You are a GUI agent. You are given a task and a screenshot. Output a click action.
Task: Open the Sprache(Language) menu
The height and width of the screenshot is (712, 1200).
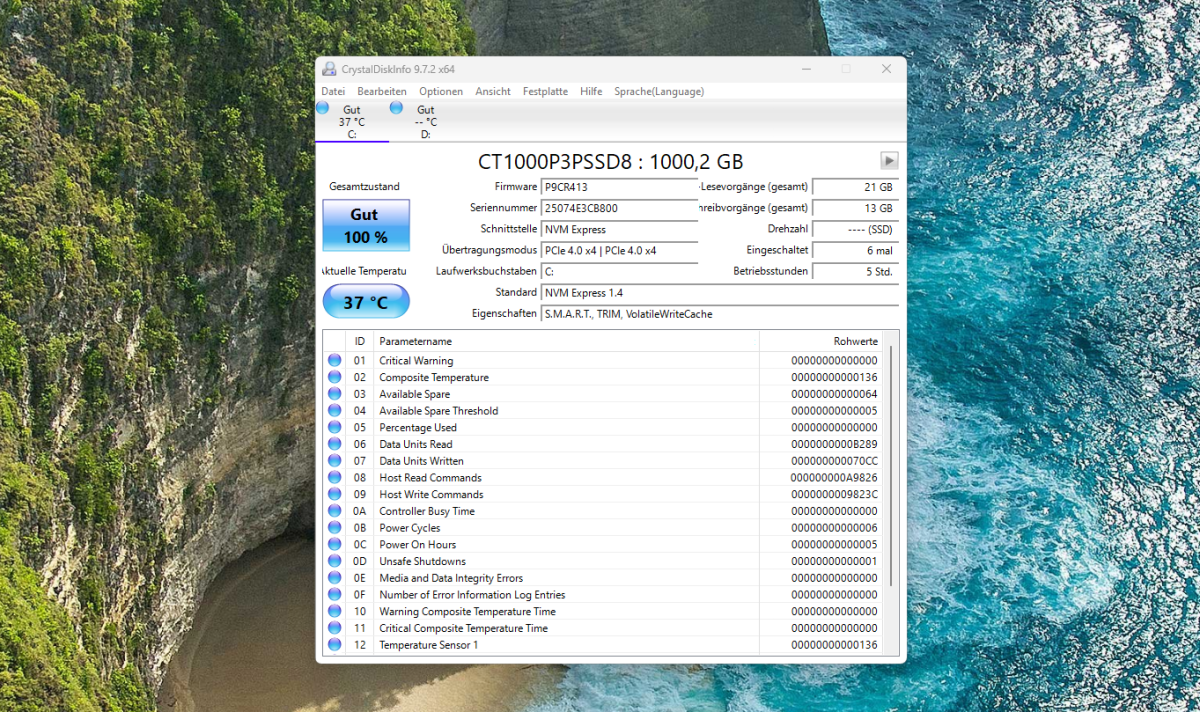click(x=658, y=91)
